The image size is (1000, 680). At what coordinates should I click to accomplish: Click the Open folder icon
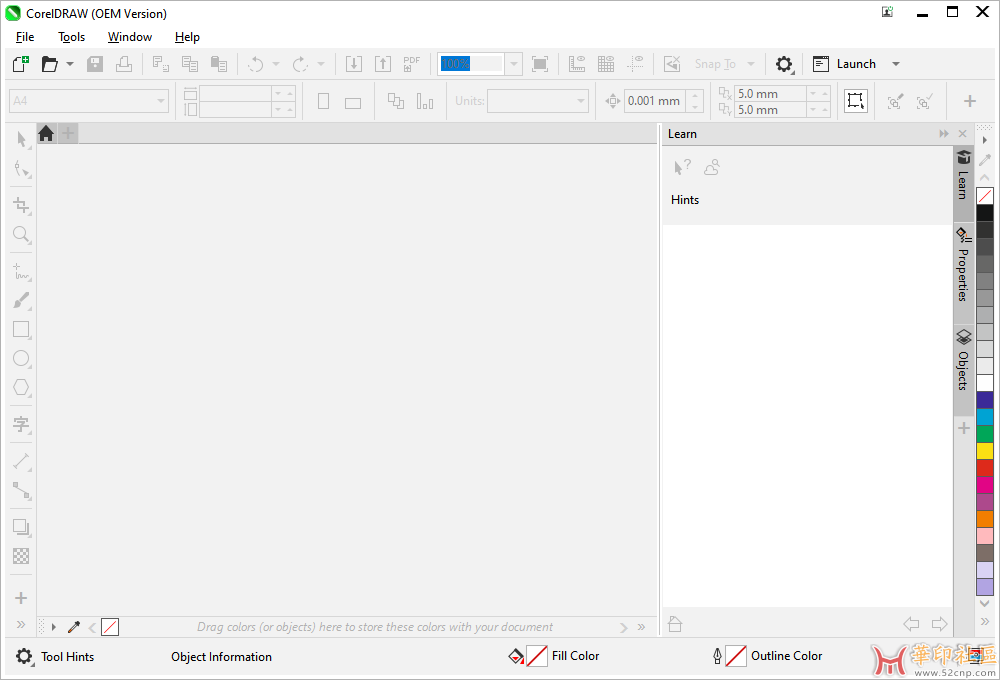click(x=50, y=64)
